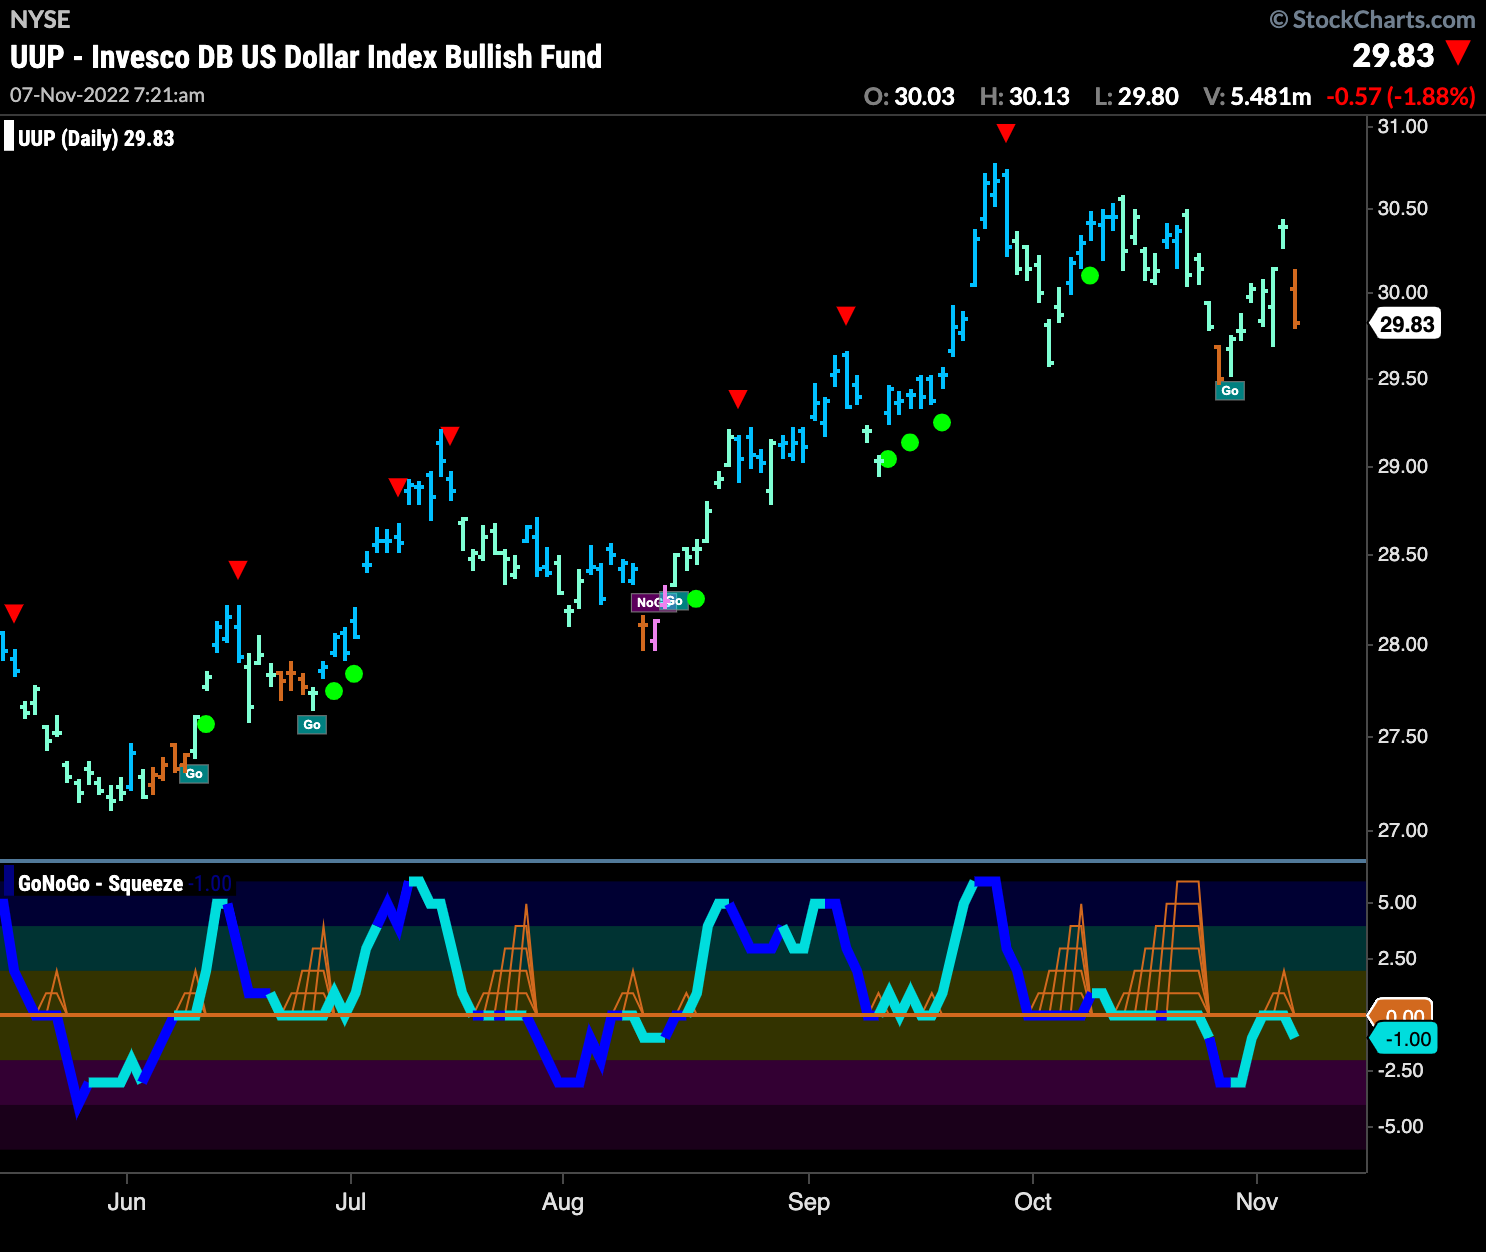
Task: Click the GoNoGo - Squeeze indicator label
Action: (x=101, y=883)
